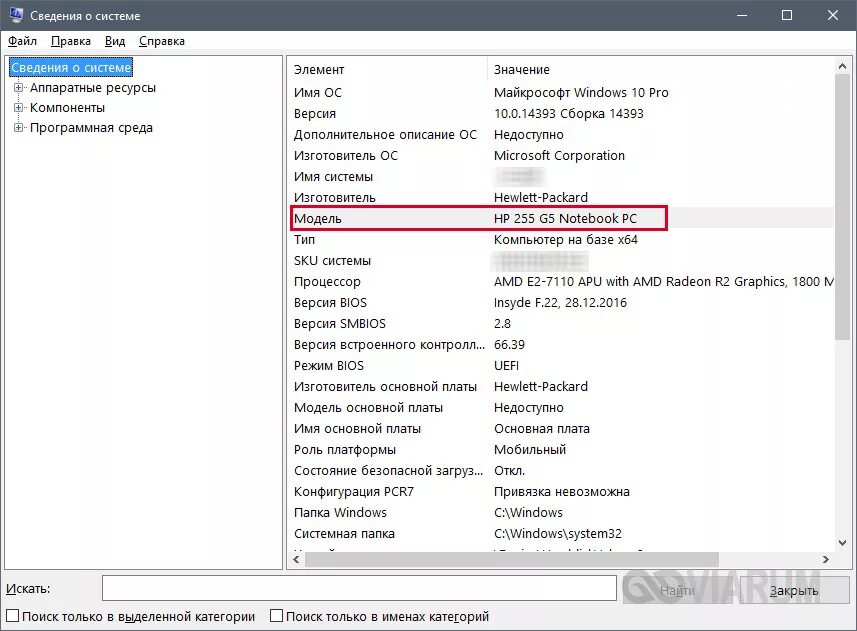Select Программная среда tree item

(91, 128)
